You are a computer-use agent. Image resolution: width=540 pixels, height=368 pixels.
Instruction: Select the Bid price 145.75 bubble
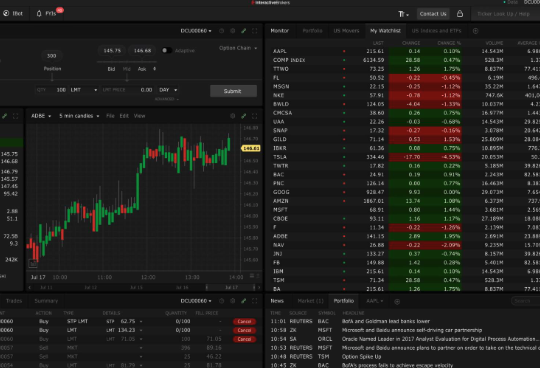click(112, 50)
